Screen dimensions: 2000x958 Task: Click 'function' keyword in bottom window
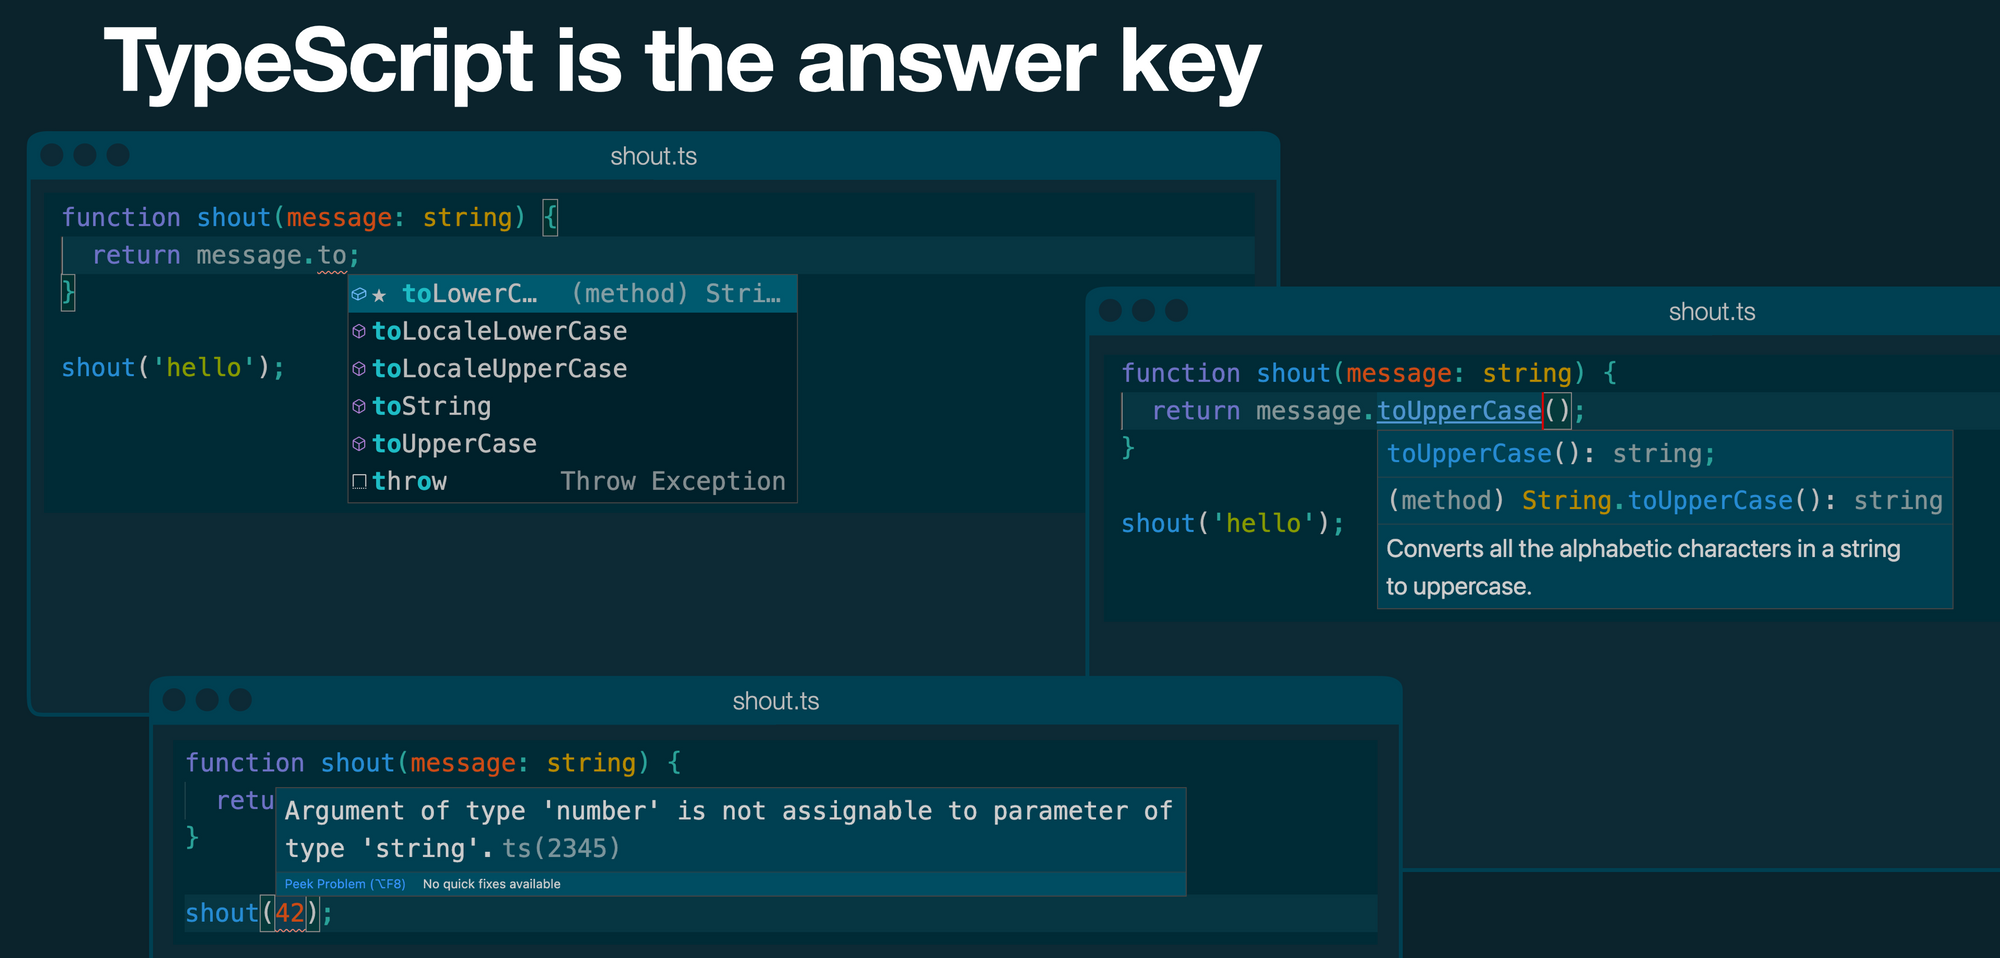pyautogui.click(x=245, y=763)
